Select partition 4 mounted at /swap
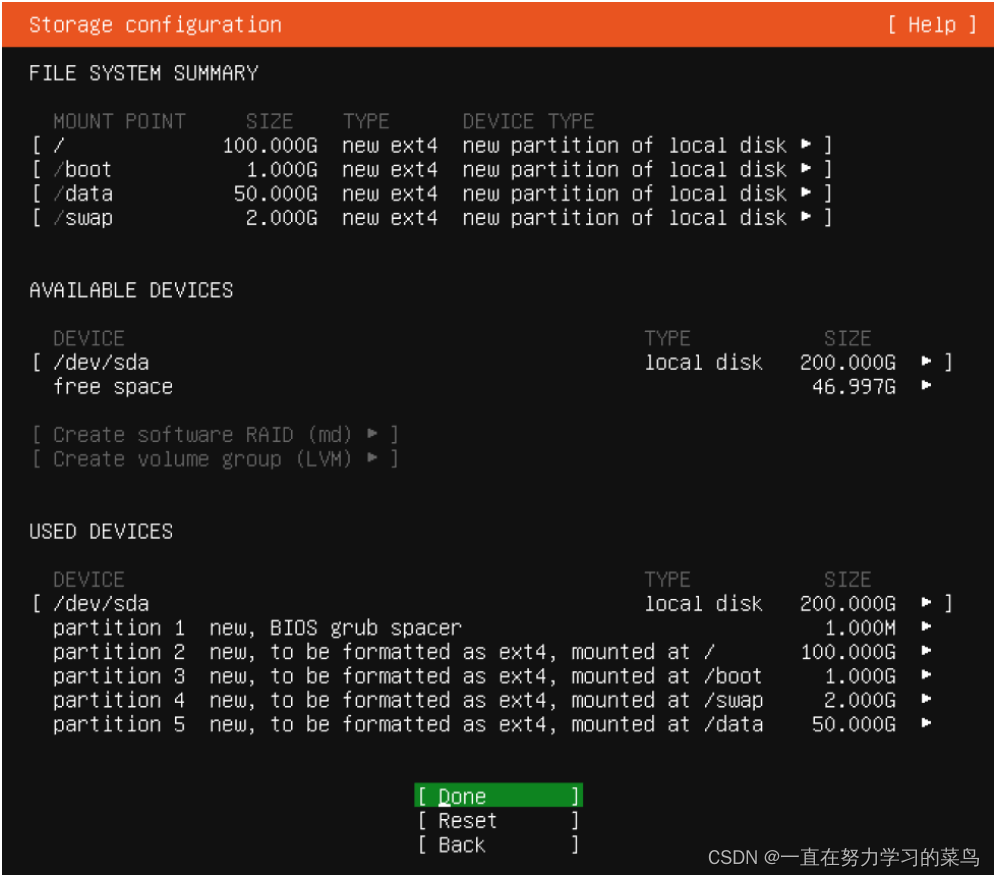The height and width of the screenshot is (877, 996). pos(492,700)
